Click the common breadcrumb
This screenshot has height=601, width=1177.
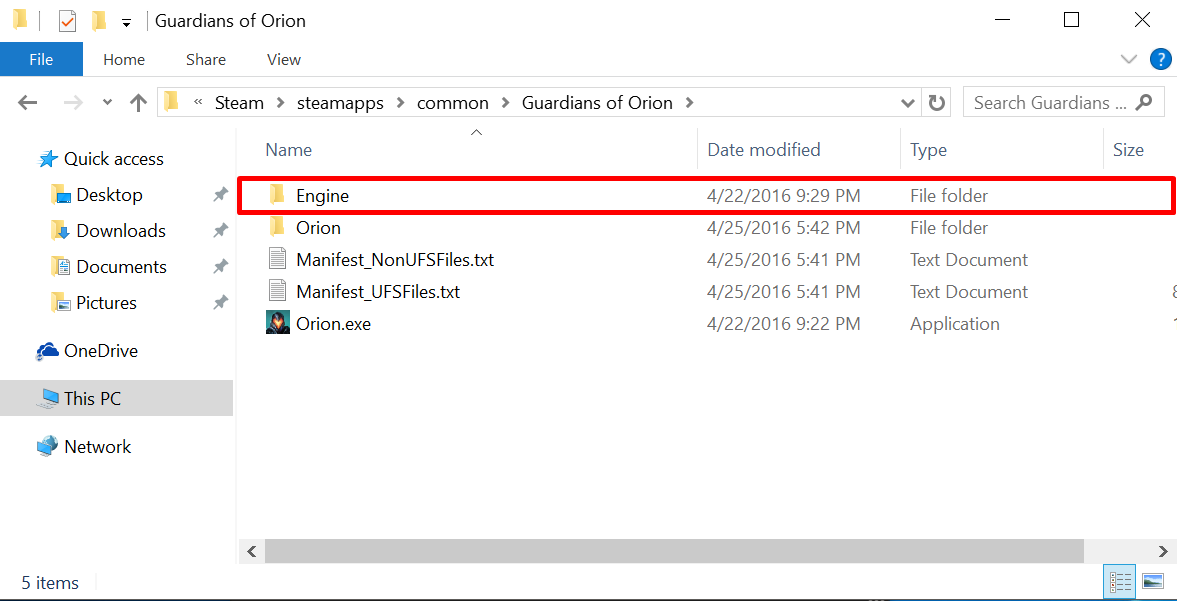pyautogui.click(x=453, y=103)
